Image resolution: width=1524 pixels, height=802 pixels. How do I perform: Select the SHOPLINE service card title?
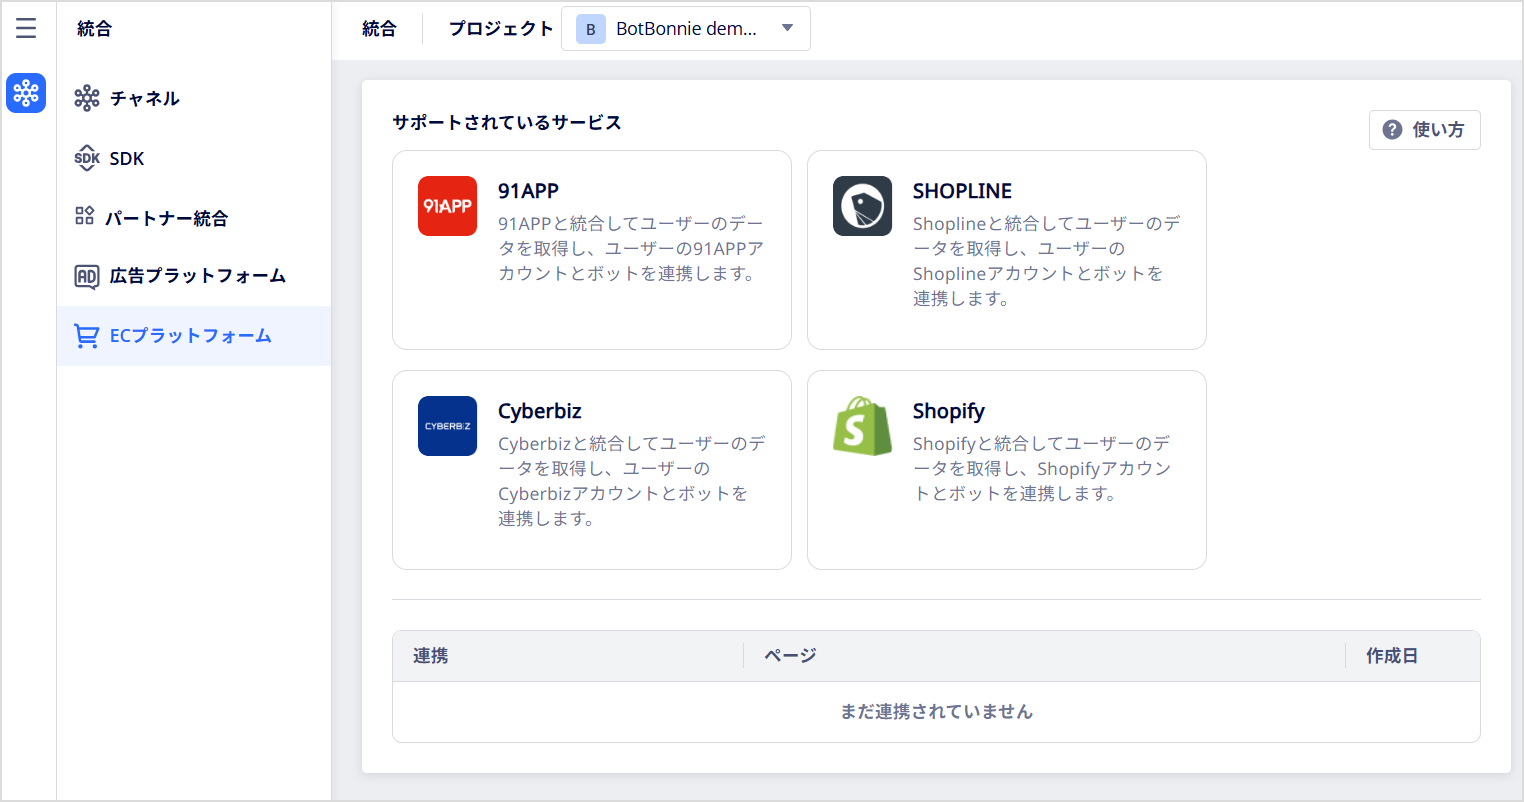pos(962,191)
